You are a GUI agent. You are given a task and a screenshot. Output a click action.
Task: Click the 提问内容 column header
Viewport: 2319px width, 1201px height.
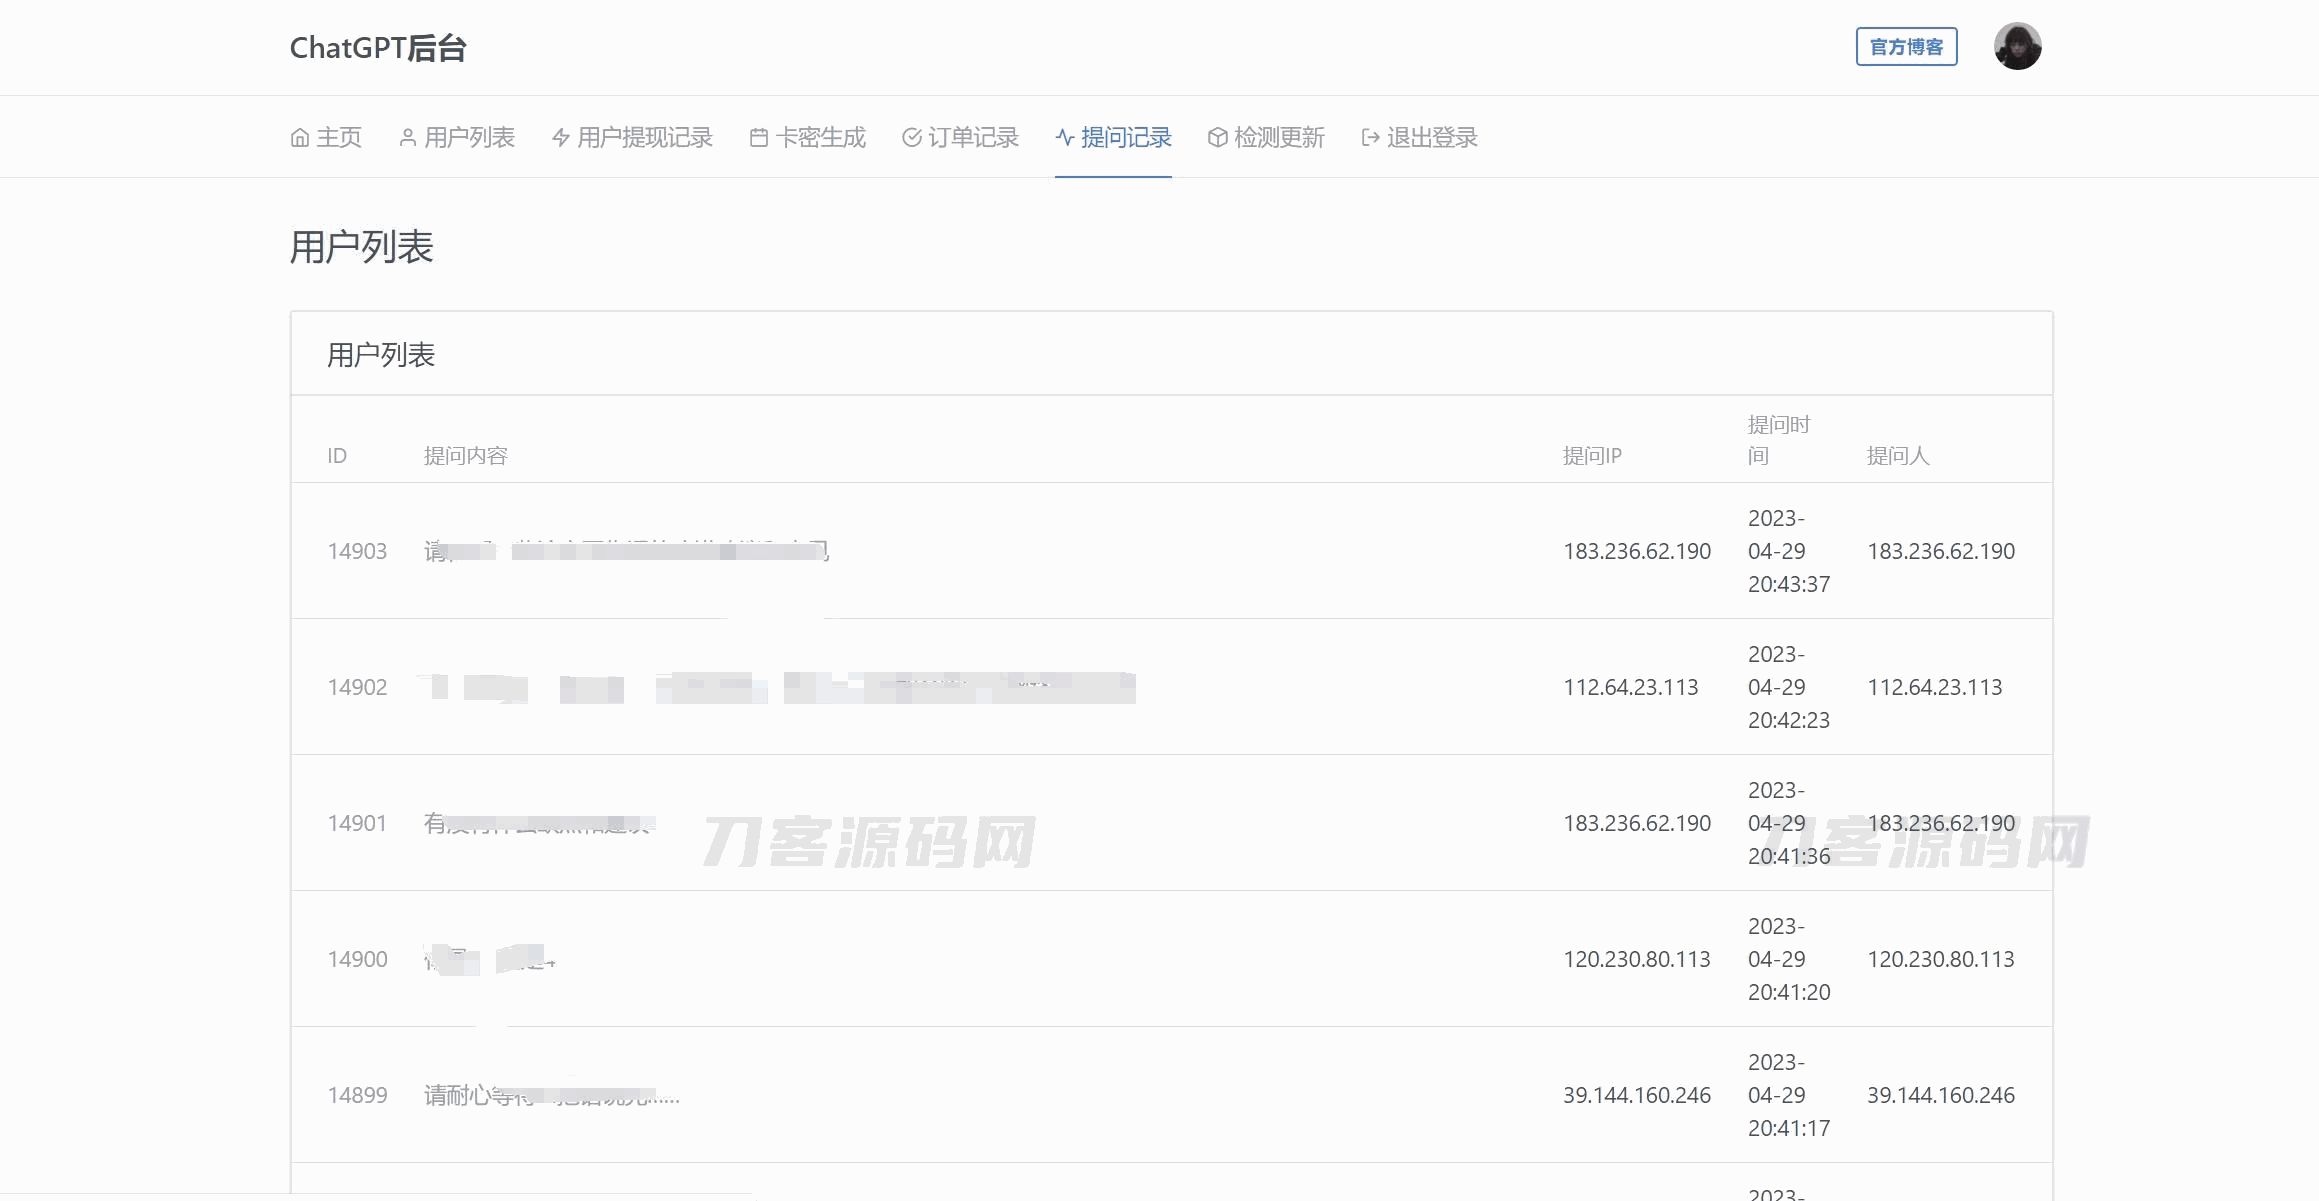[466, 456]
